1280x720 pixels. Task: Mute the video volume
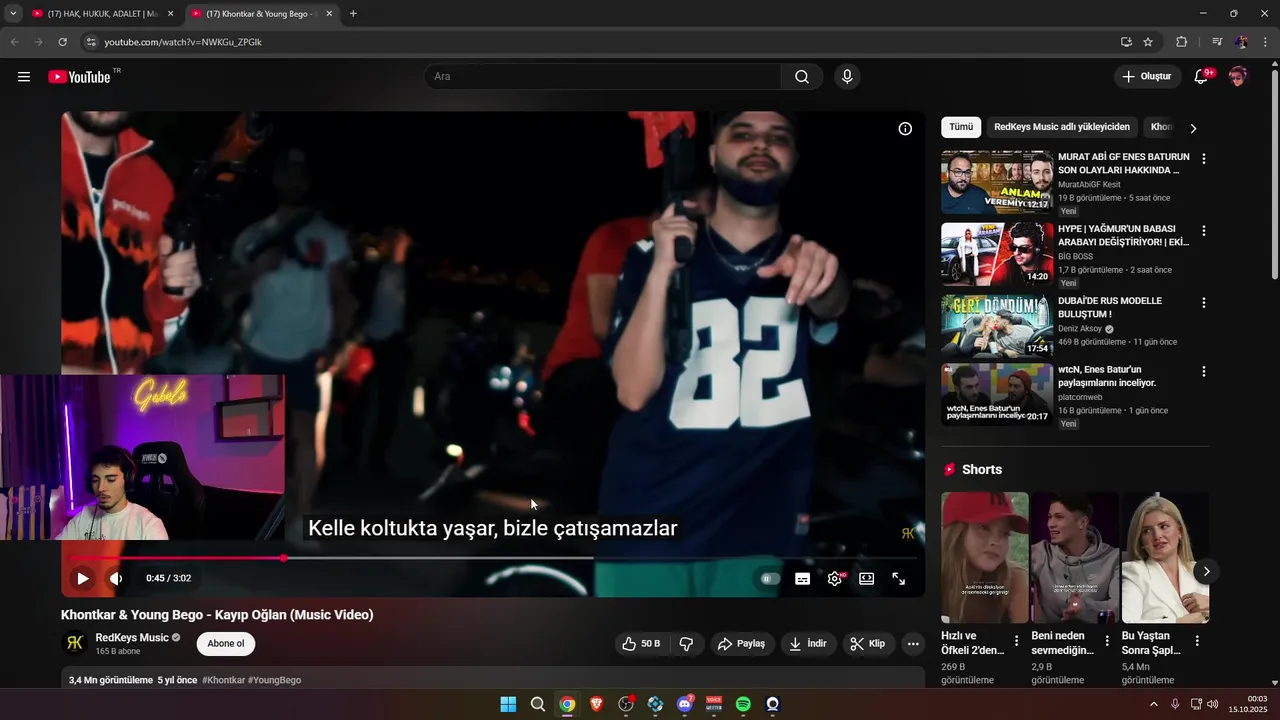(116, 578)
